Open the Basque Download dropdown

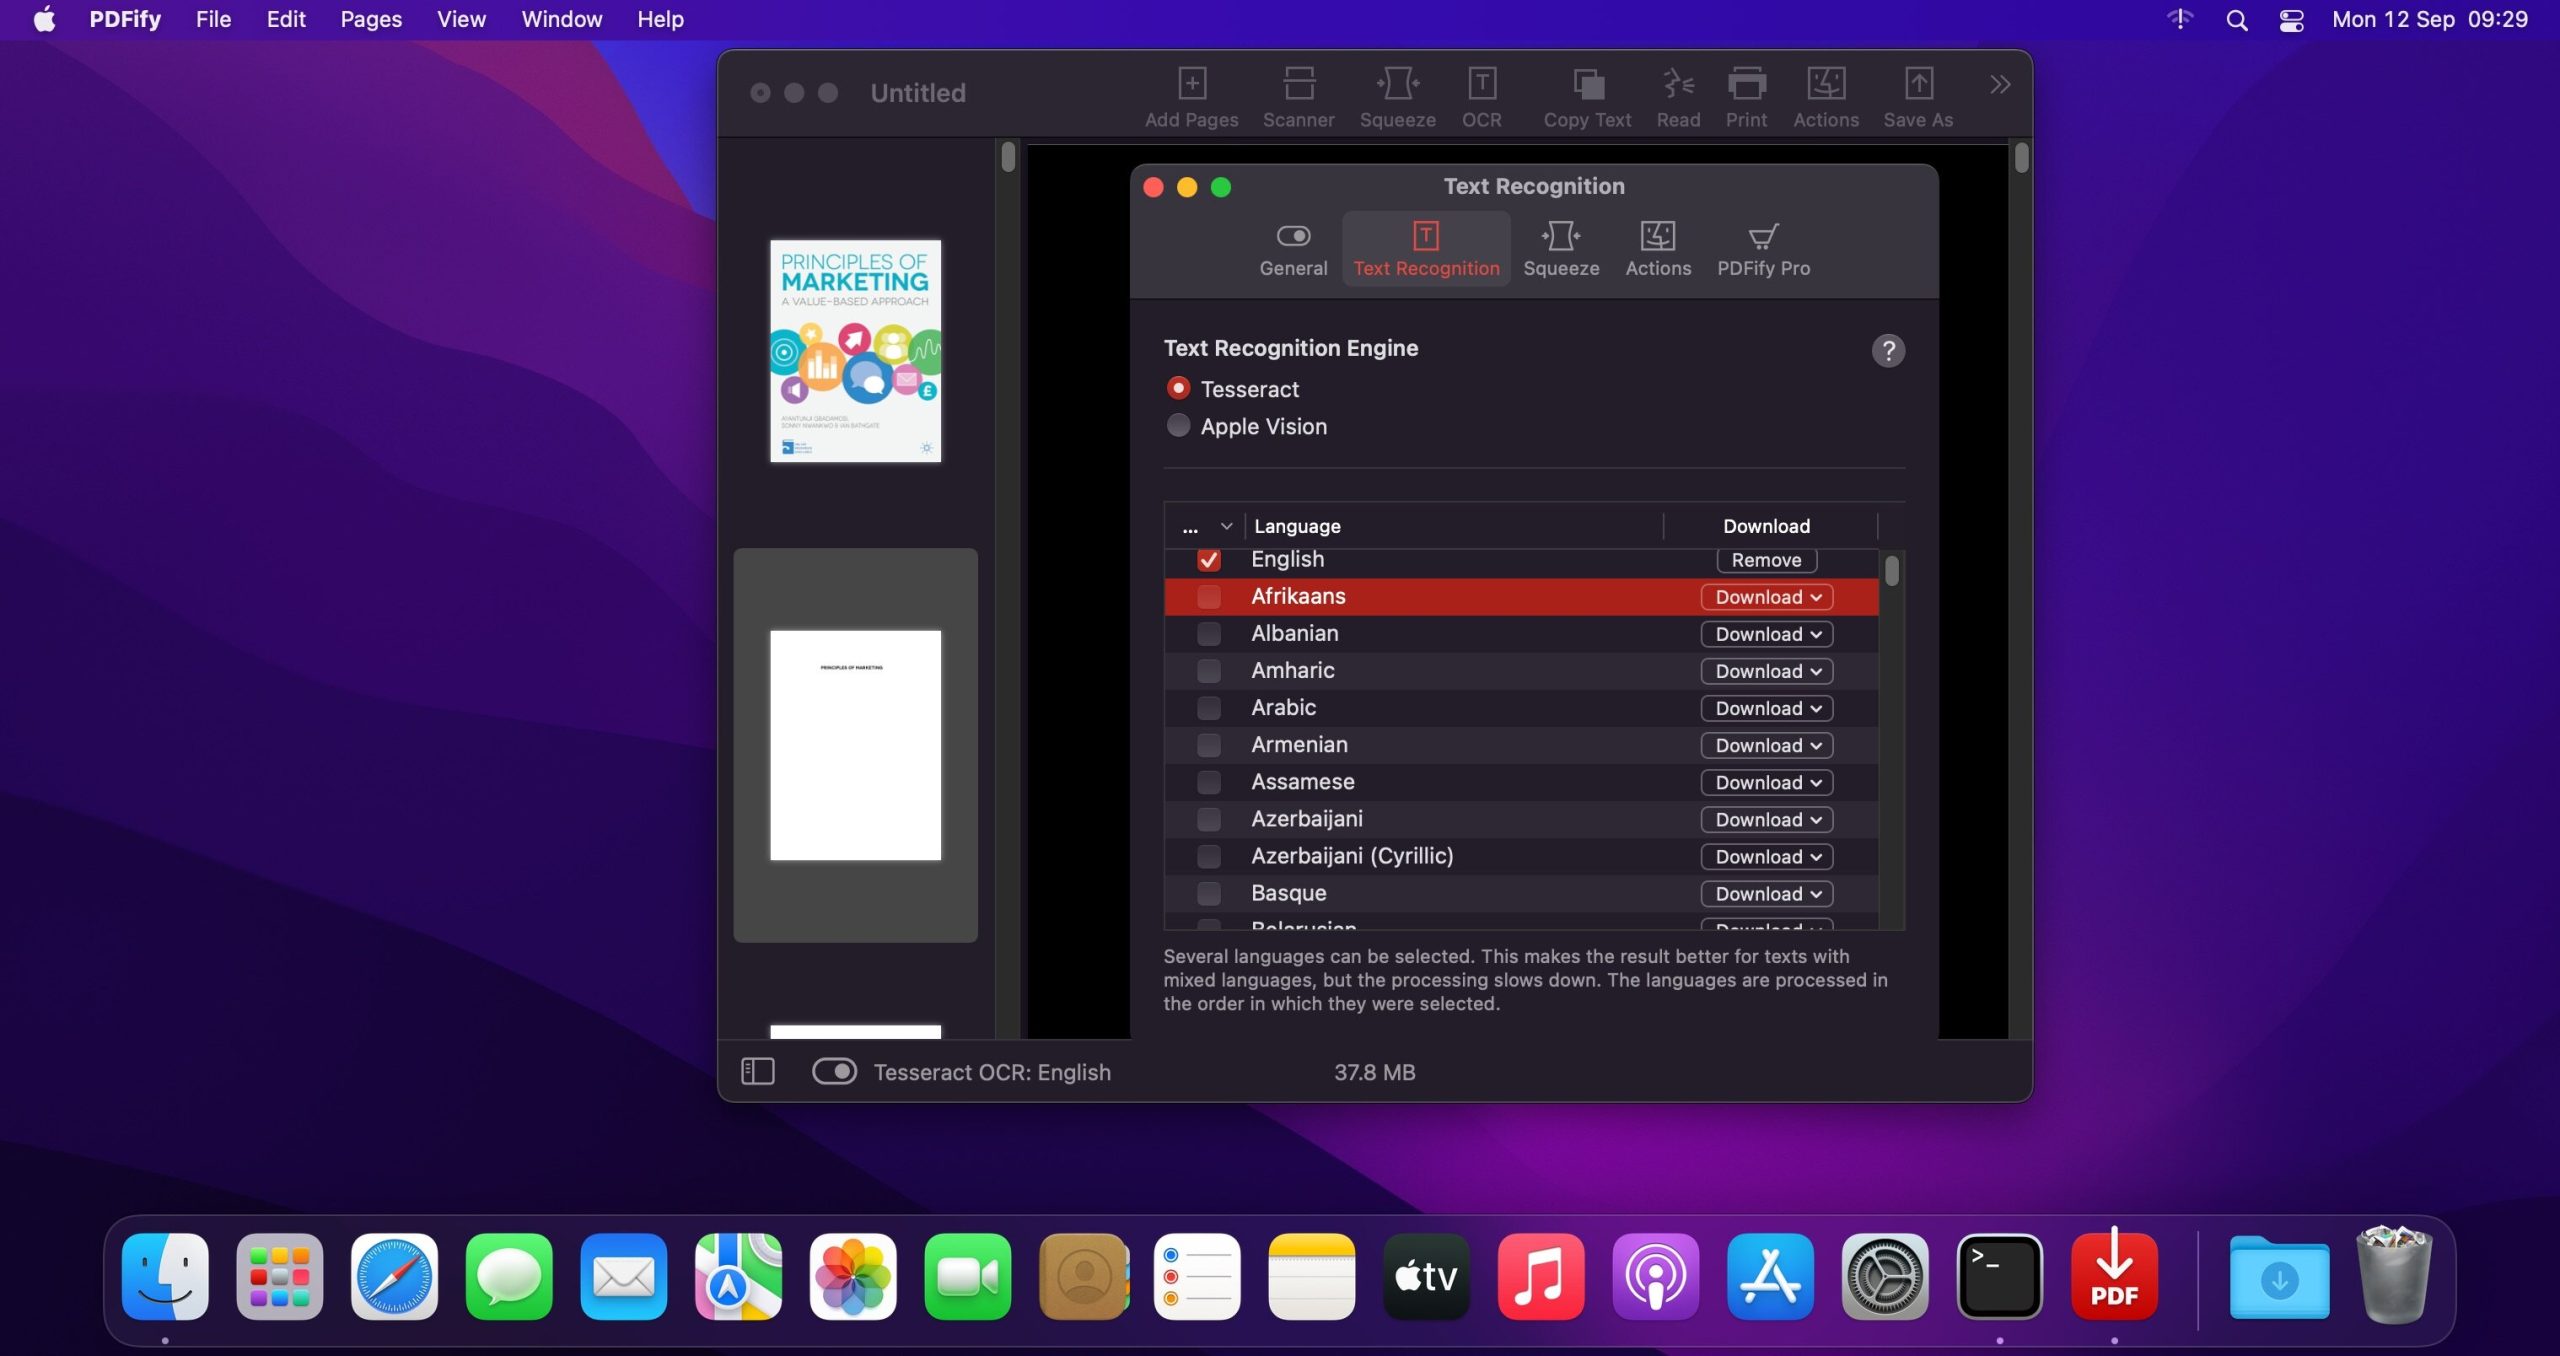point(1766,894)
